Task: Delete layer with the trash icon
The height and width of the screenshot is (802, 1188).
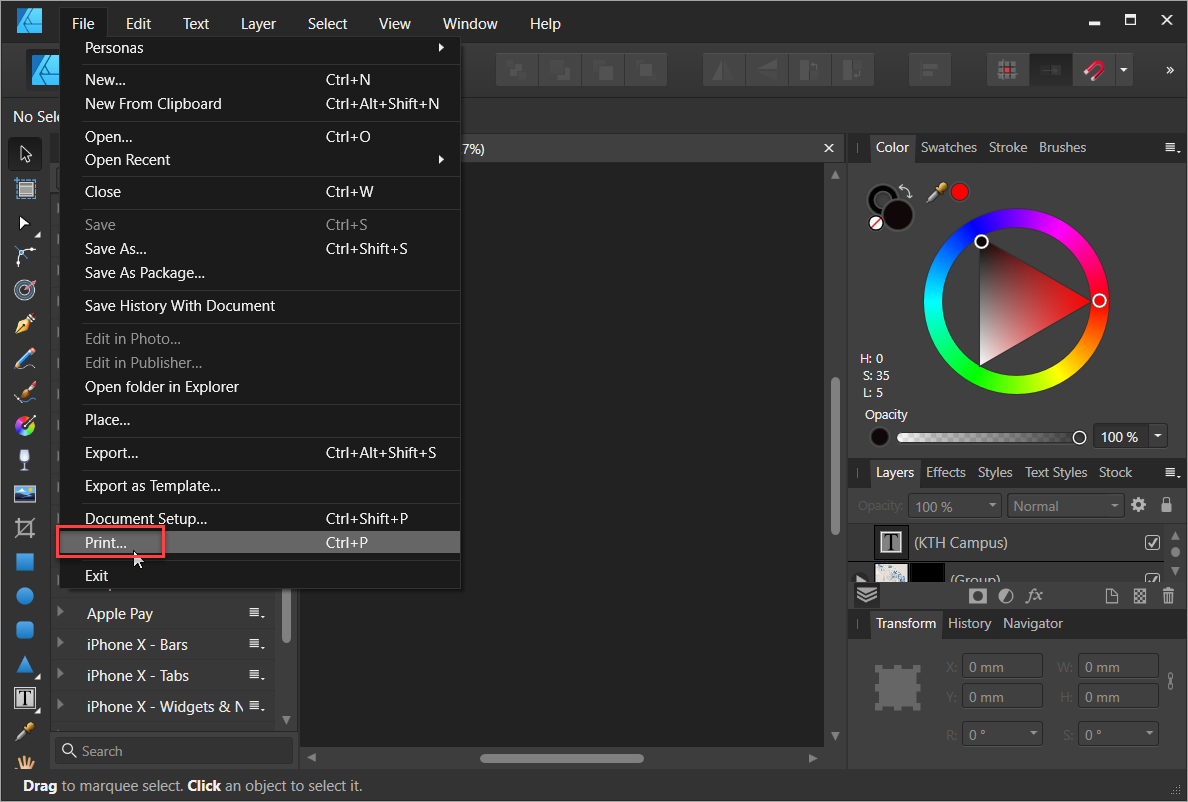Action: pyautogui.click(x=1168, y=596)
